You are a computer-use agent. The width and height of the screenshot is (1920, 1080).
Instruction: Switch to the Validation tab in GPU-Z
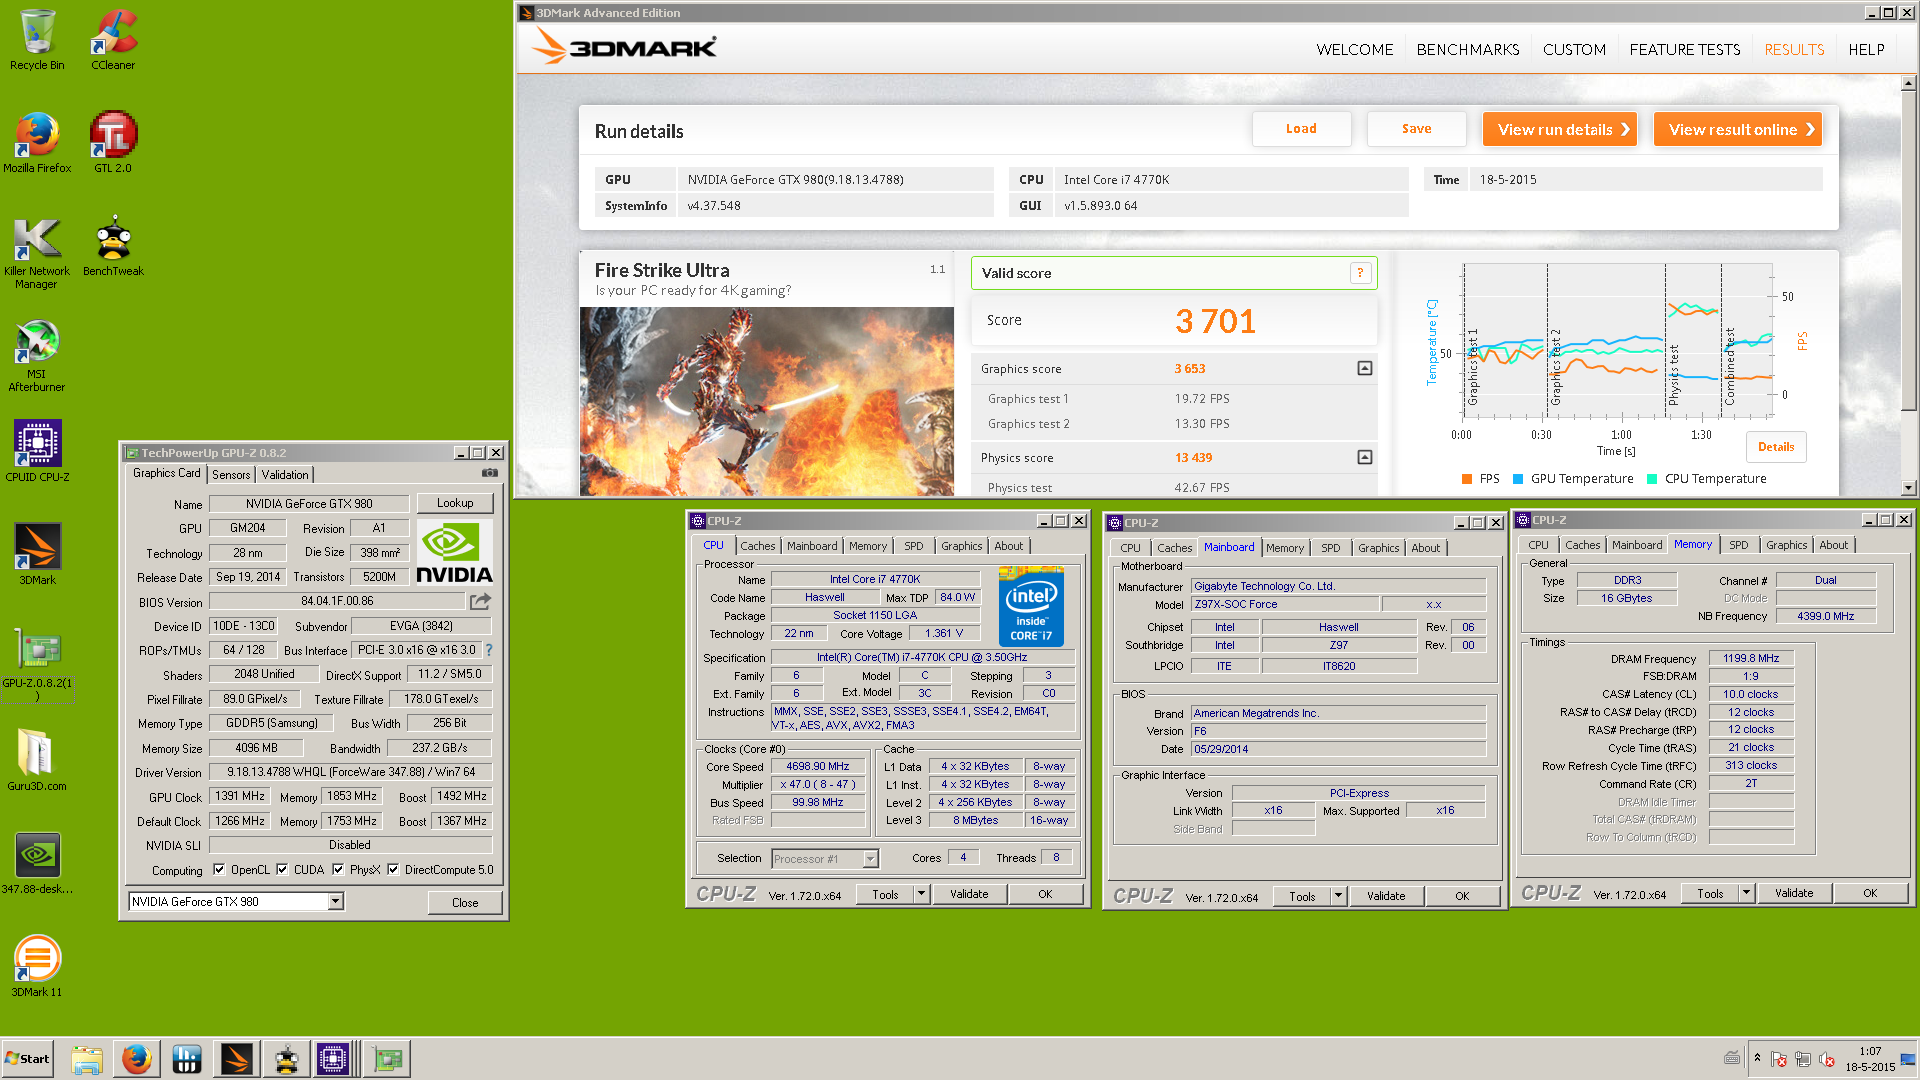point(285,474)
